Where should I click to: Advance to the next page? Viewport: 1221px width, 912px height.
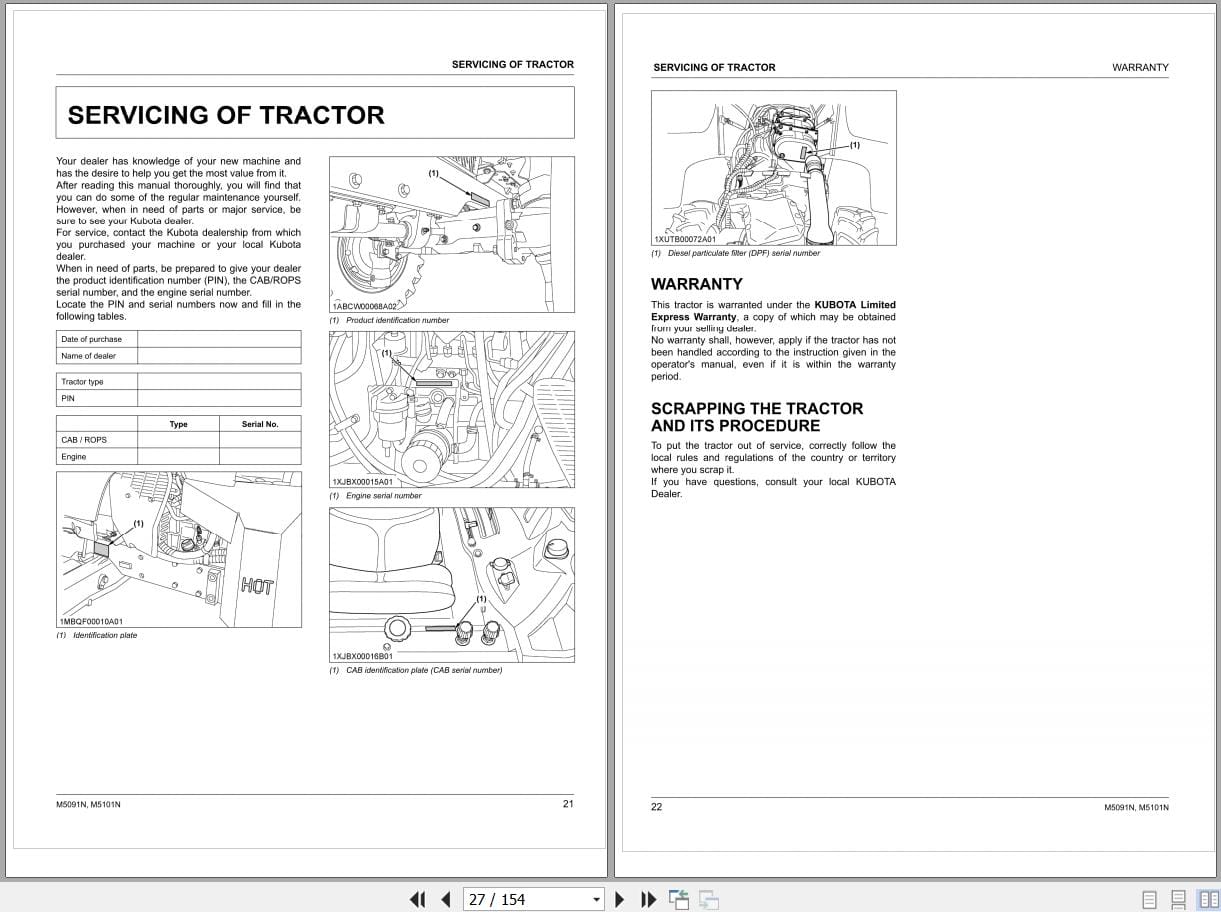coord(618,899)
